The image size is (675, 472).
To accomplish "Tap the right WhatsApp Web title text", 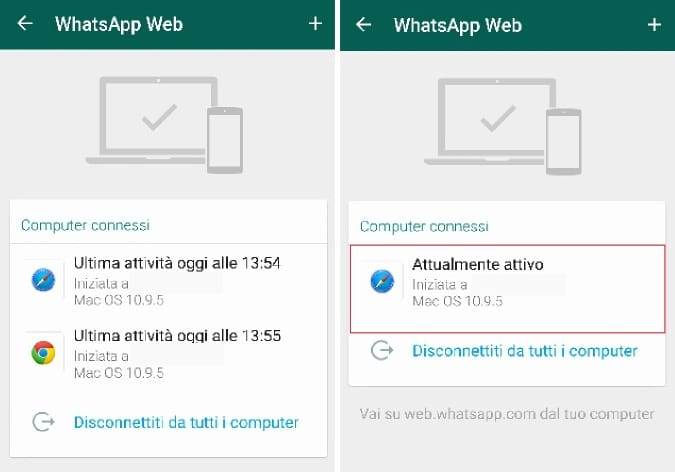I will [x=458, y=25].
